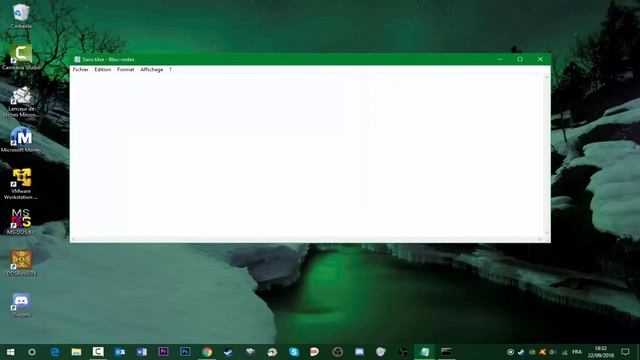Select the Lanceur de fiches desktop shortcut

click(x=21, y=101)
